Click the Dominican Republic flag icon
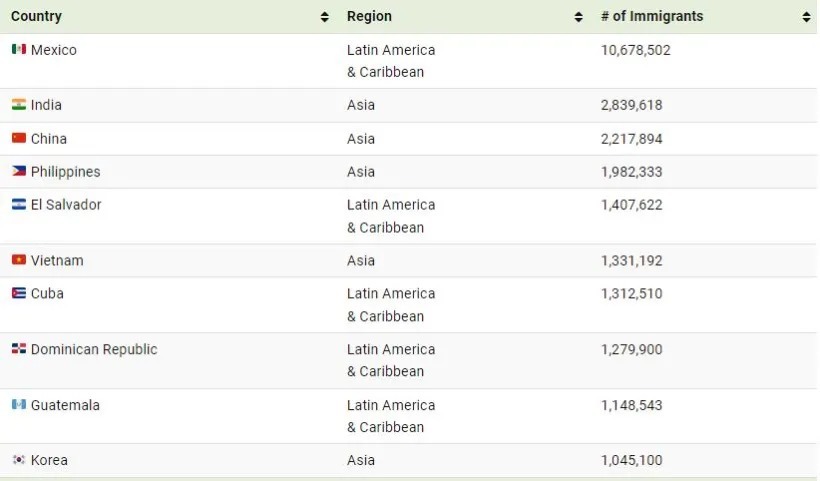The height and width of the screenshot is (481, 820). (19, 349)
